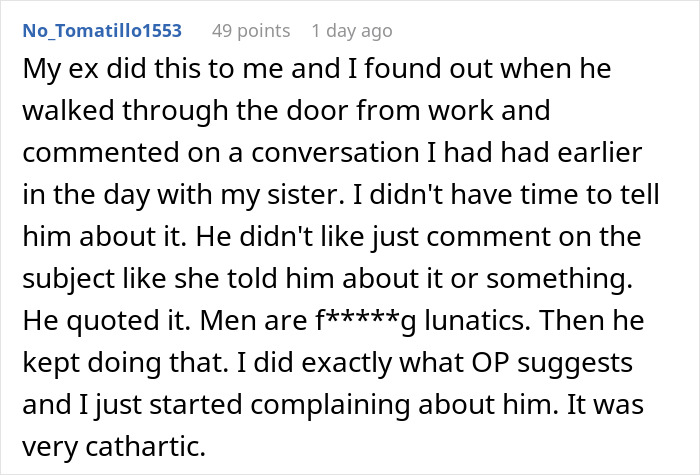Screen dimensions: 700x475
Task: Click the word "something." in the comment
Action: click(559, 279)
